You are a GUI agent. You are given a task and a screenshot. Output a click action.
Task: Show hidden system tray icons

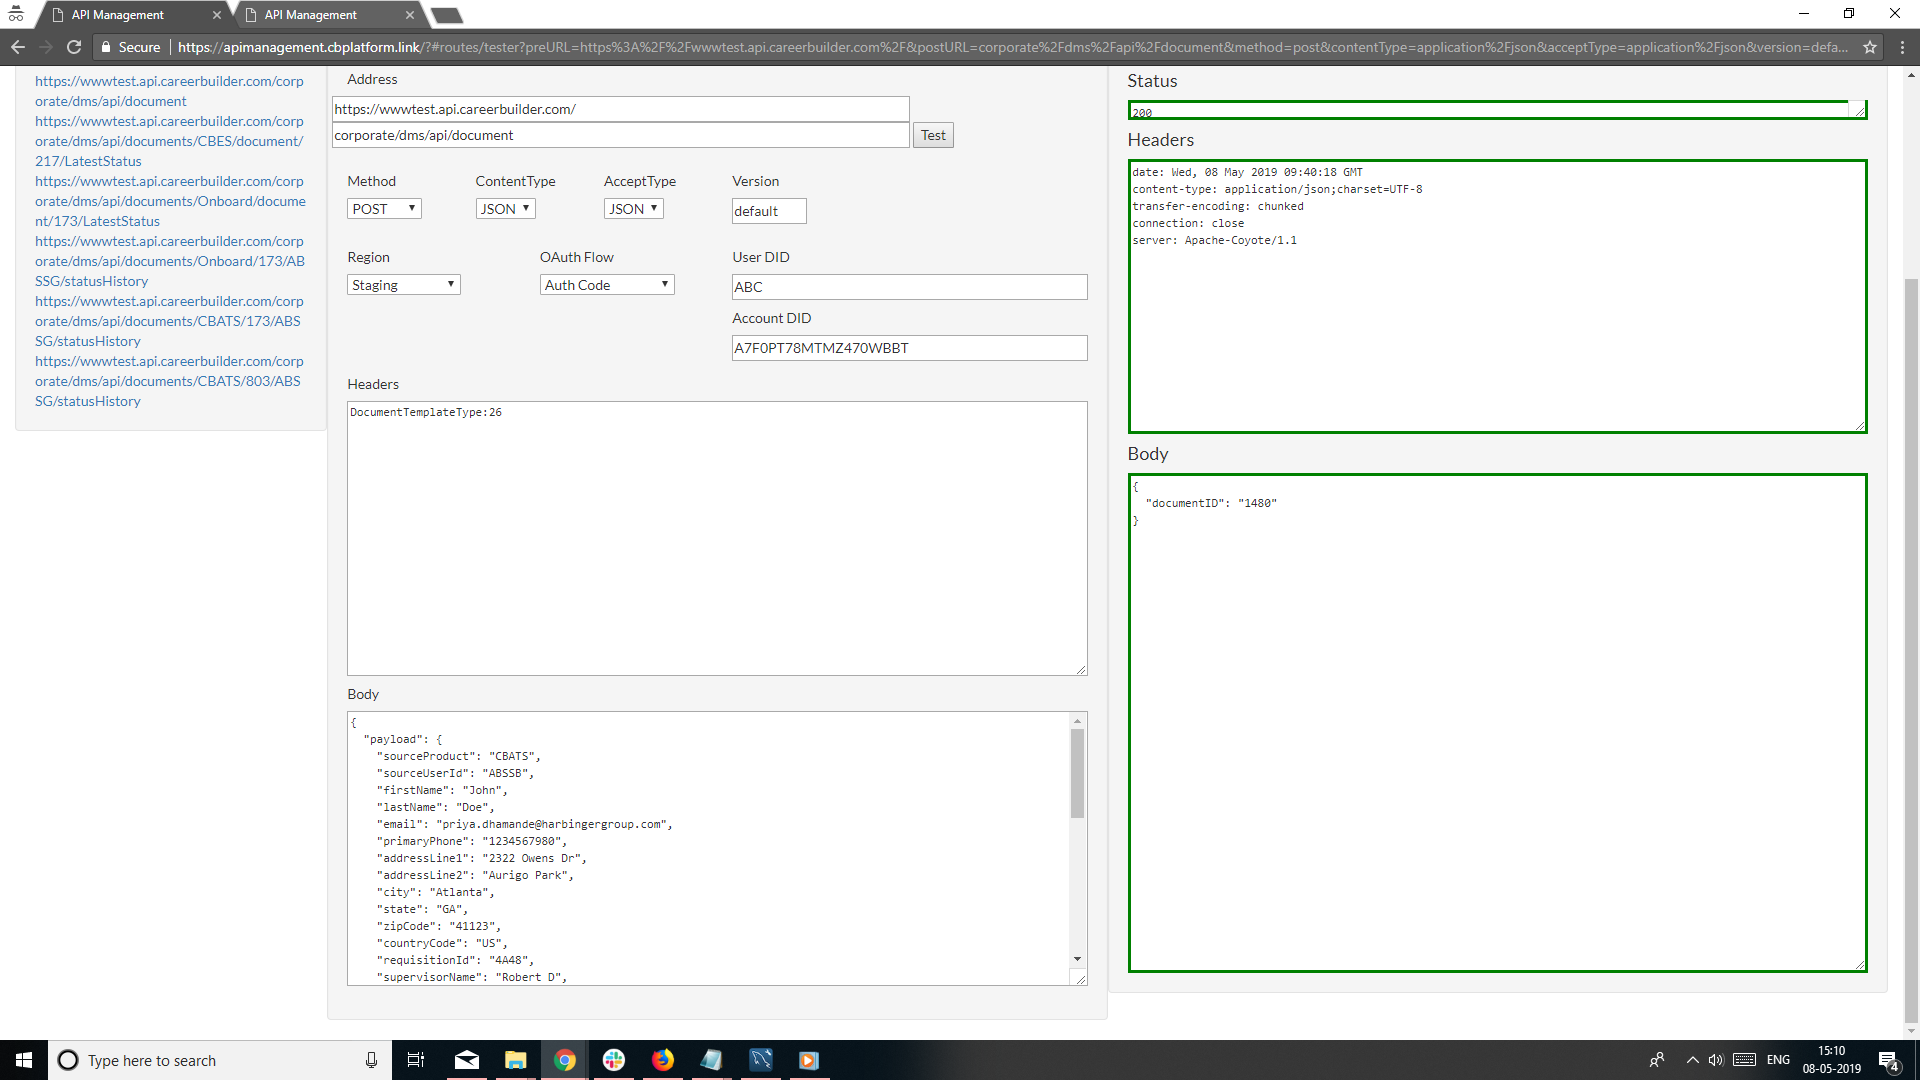(1692, 1060)
